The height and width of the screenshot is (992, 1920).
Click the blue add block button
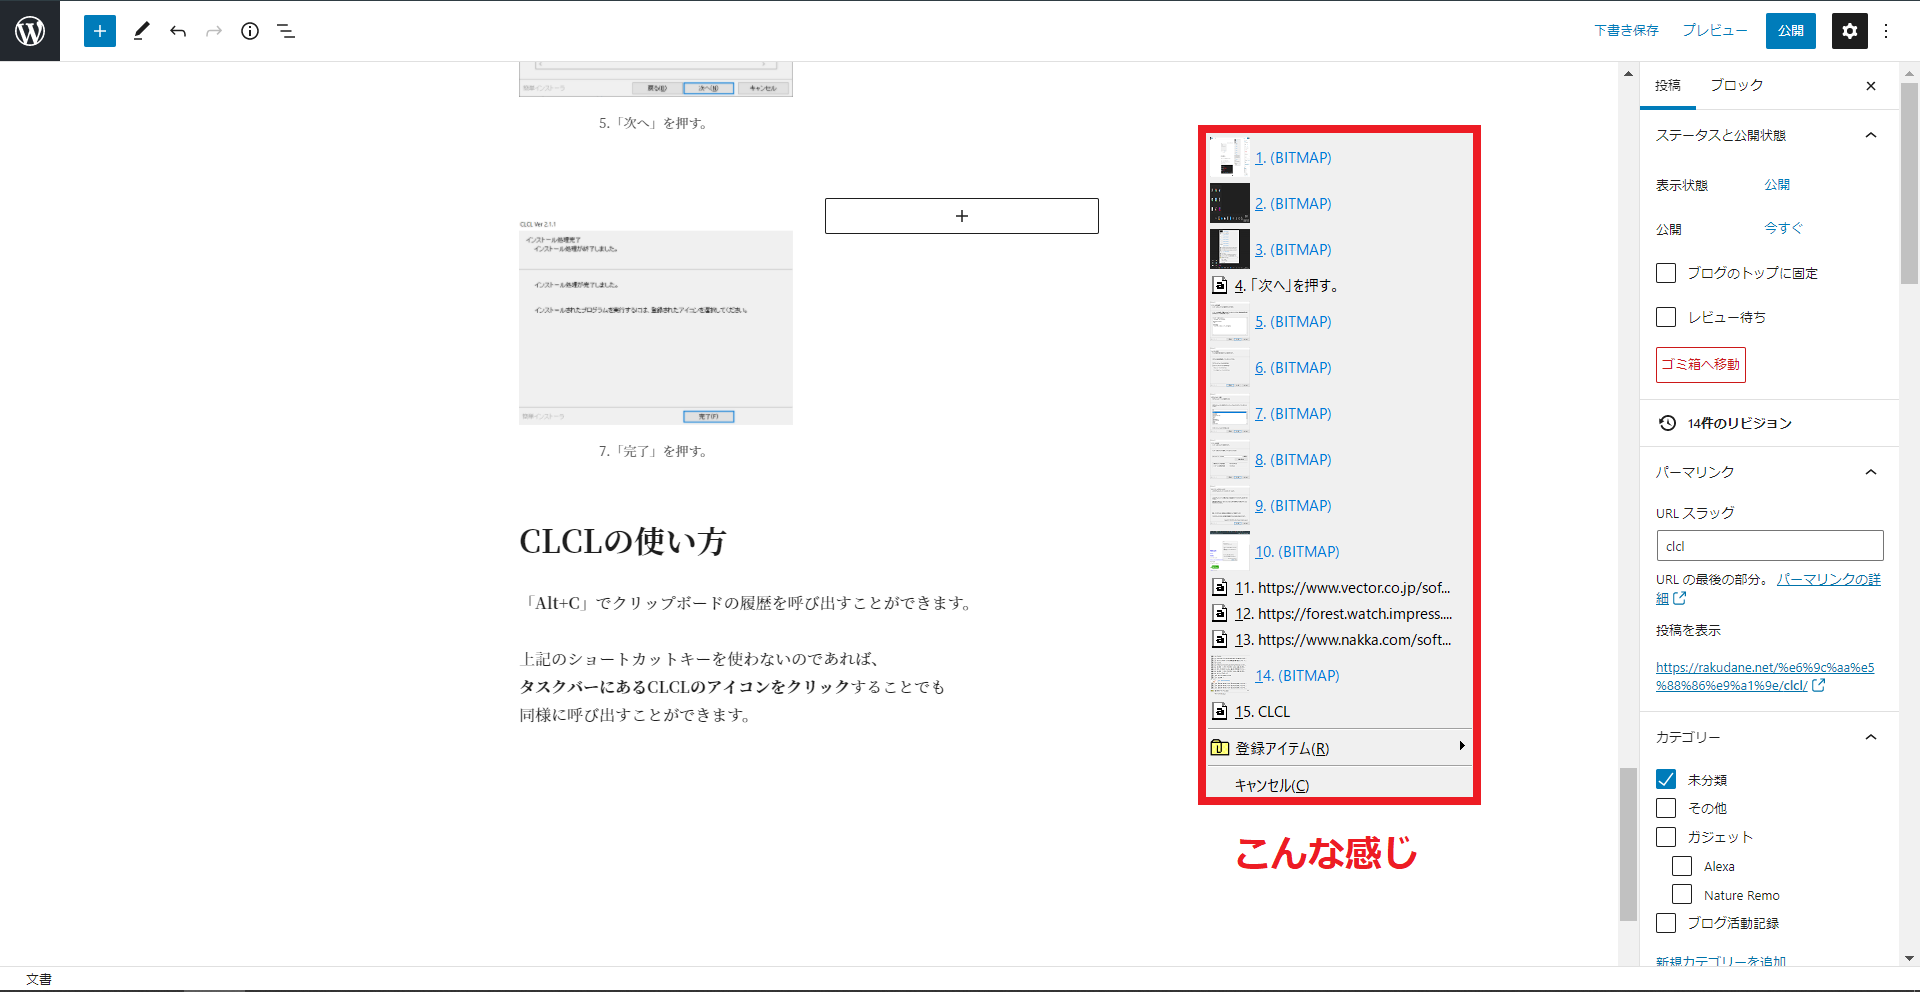[x=100, y=31]
